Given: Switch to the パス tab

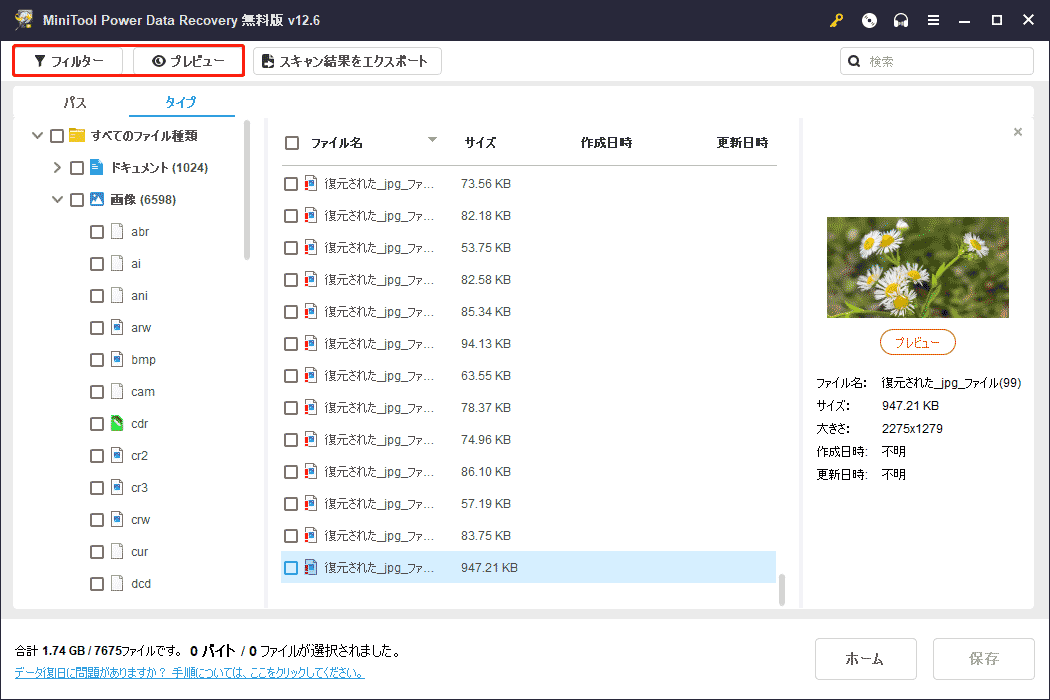Looking at the screenshot, I should pyautogui.click(x=74, y=101).
